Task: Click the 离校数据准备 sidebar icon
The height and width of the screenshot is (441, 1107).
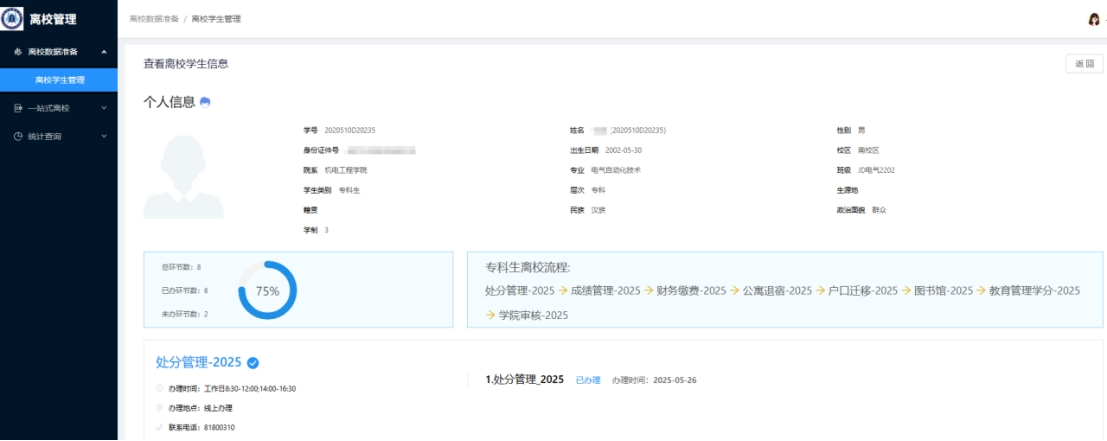Action: tap(18, 51)
